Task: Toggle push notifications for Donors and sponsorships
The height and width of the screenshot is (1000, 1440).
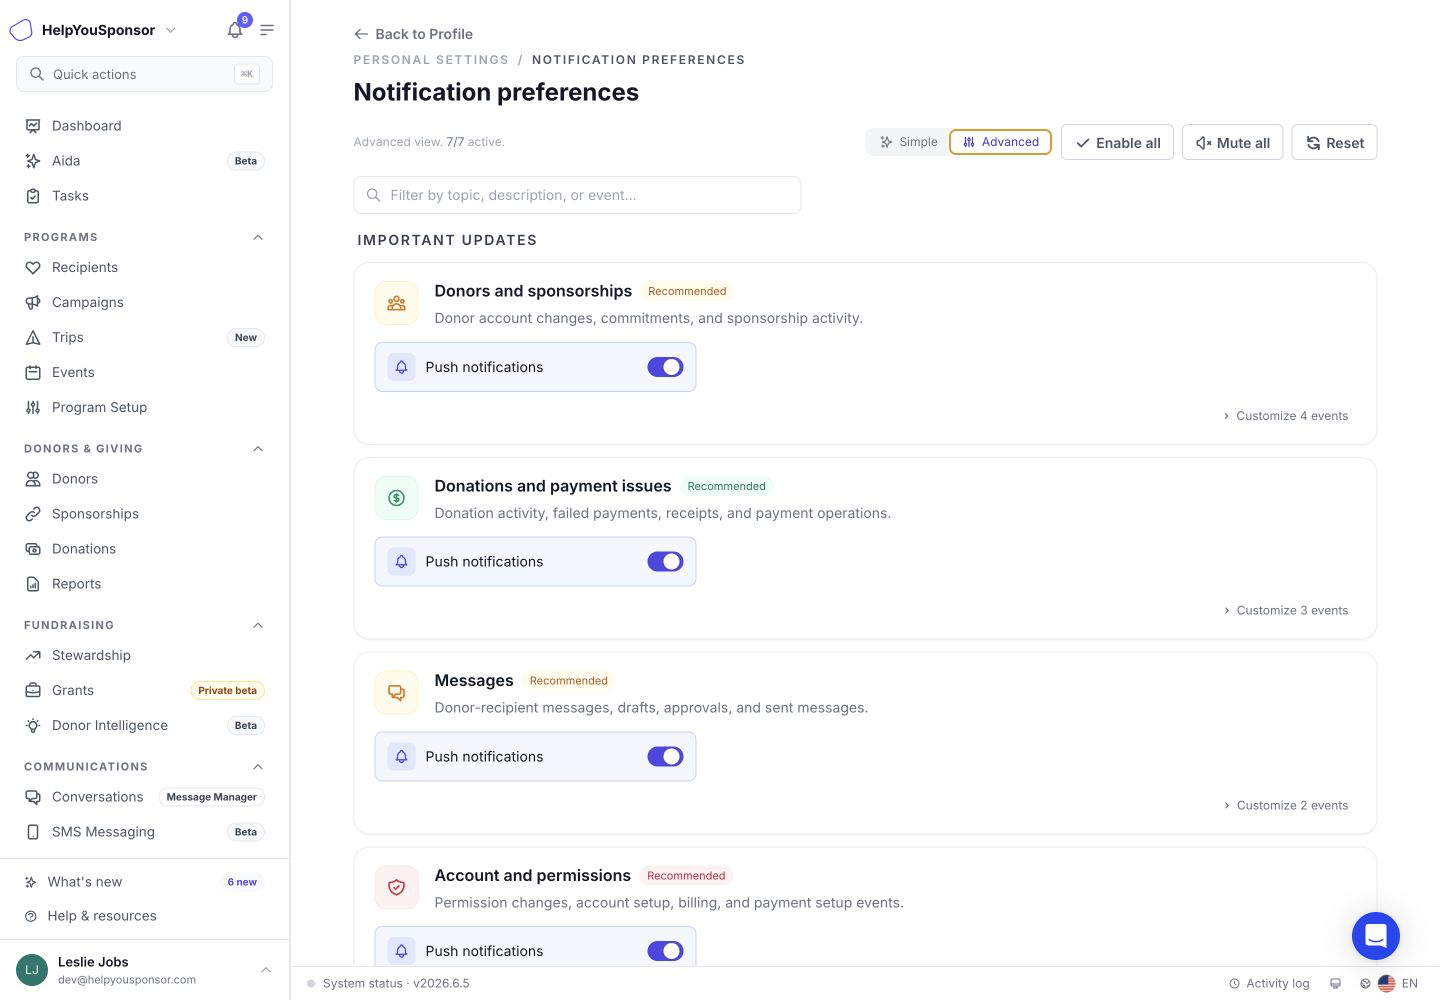Action: coord(665,367)
